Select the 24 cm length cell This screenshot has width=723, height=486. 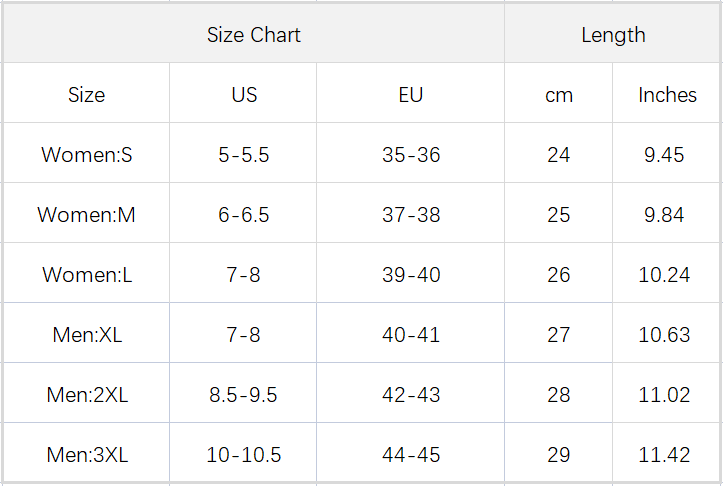pos(559,155)
